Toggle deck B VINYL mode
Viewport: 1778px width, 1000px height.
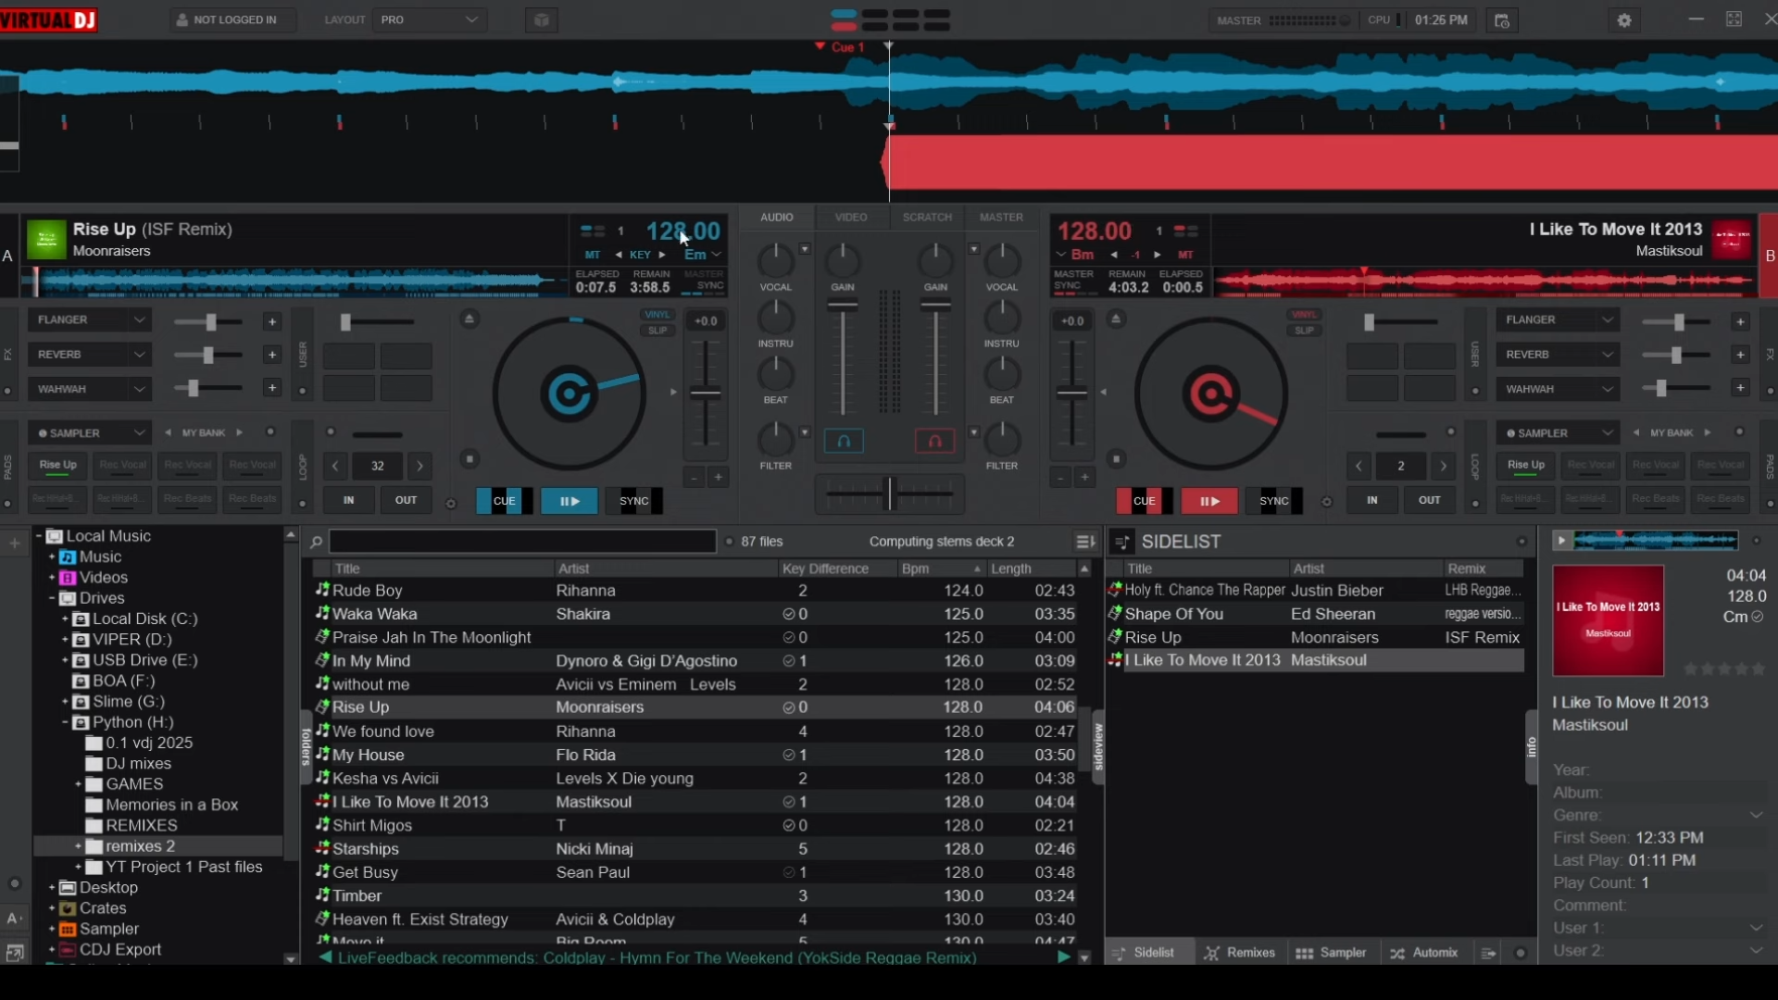coord(1304,315)
